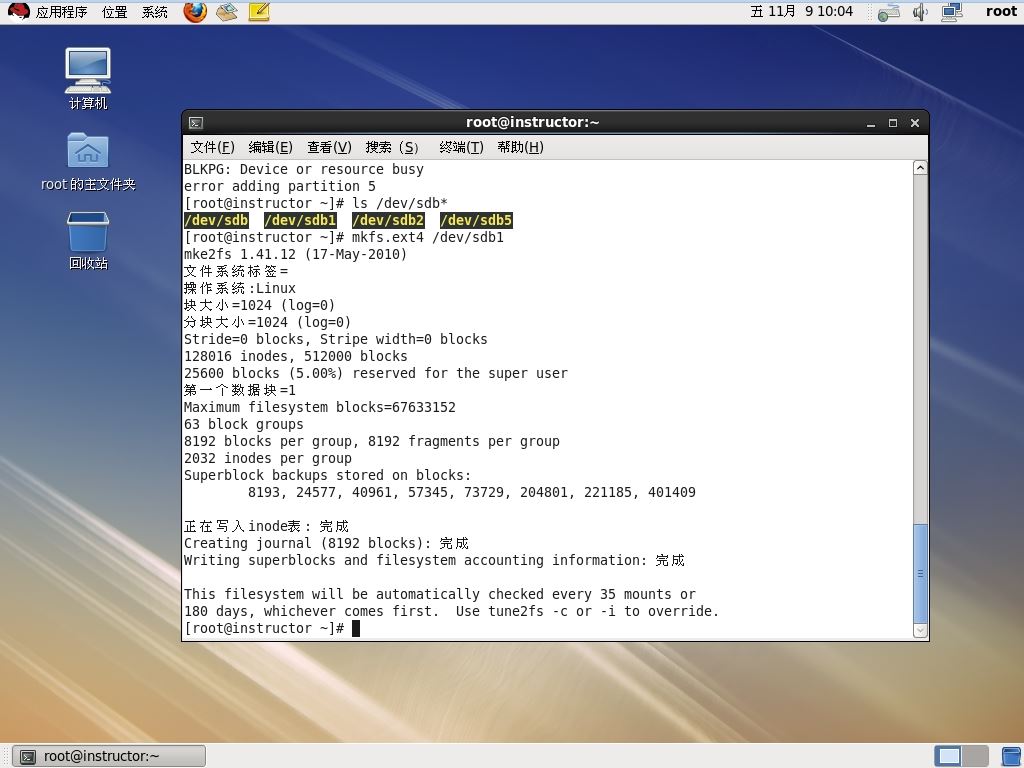Click the 'ls /dev/sdb*' command line
The width and height of the screenshot is (1024, 768).
point(400,203)
